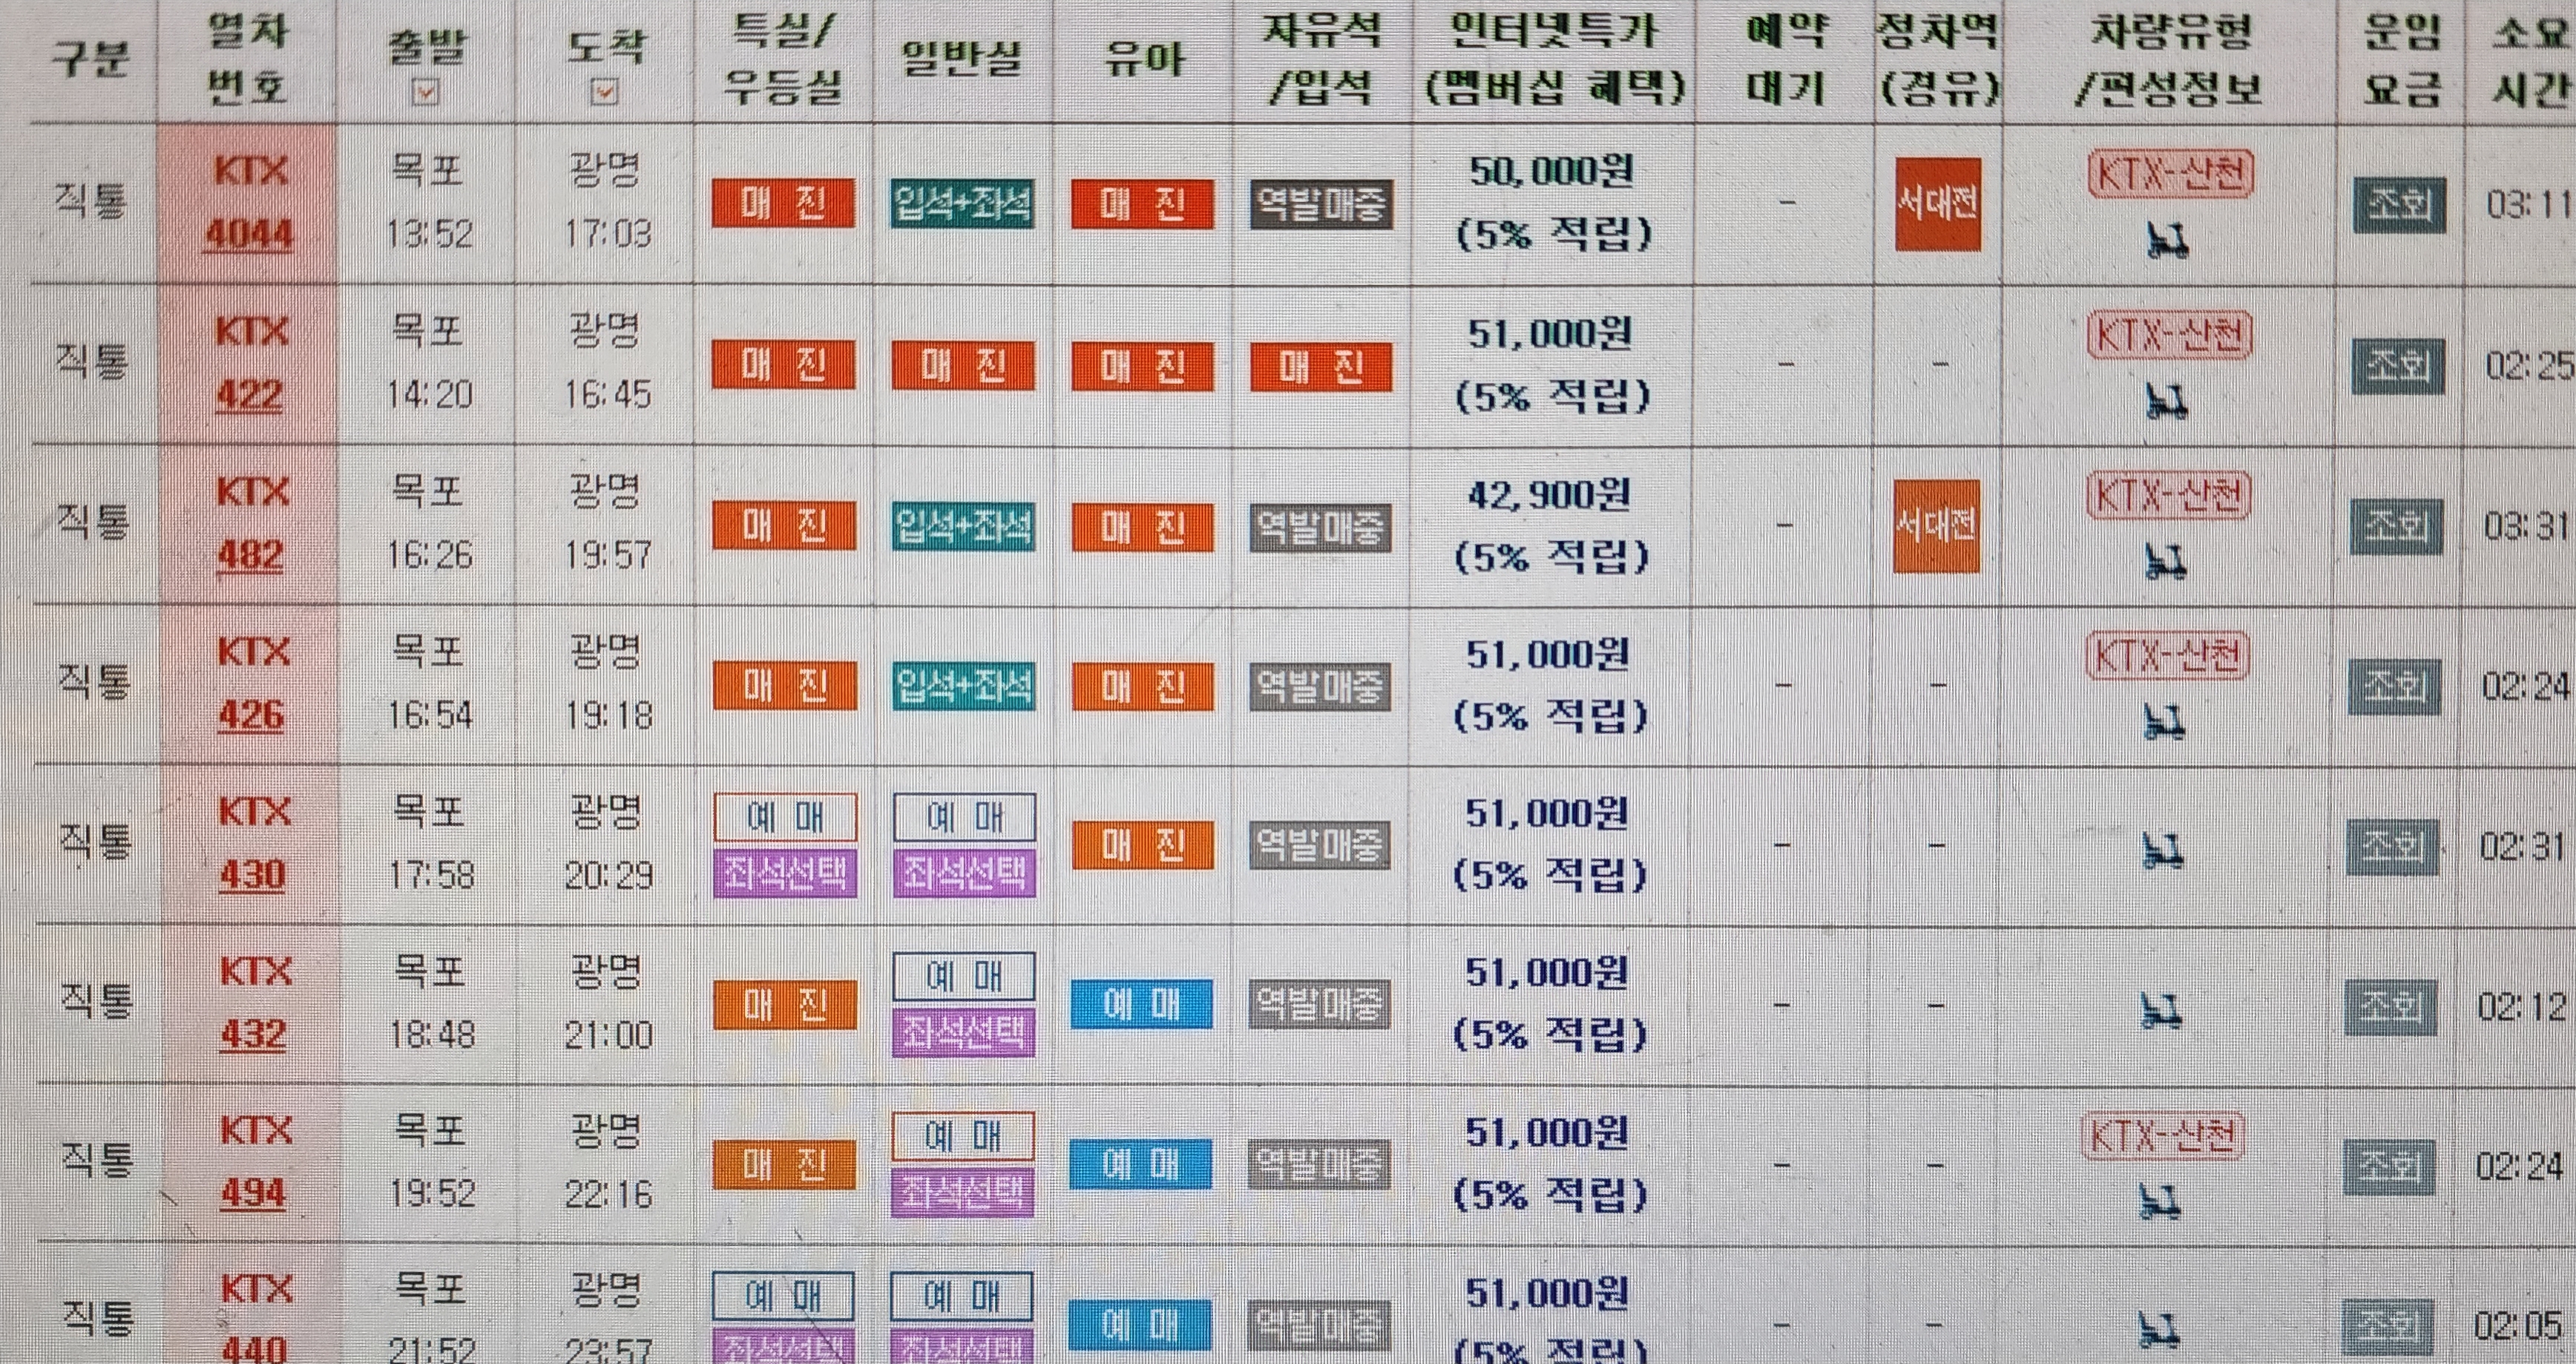
Task: Click 서대전 stop badge for train 4044
Action: pyautogui.click(x=1938, y=204)
